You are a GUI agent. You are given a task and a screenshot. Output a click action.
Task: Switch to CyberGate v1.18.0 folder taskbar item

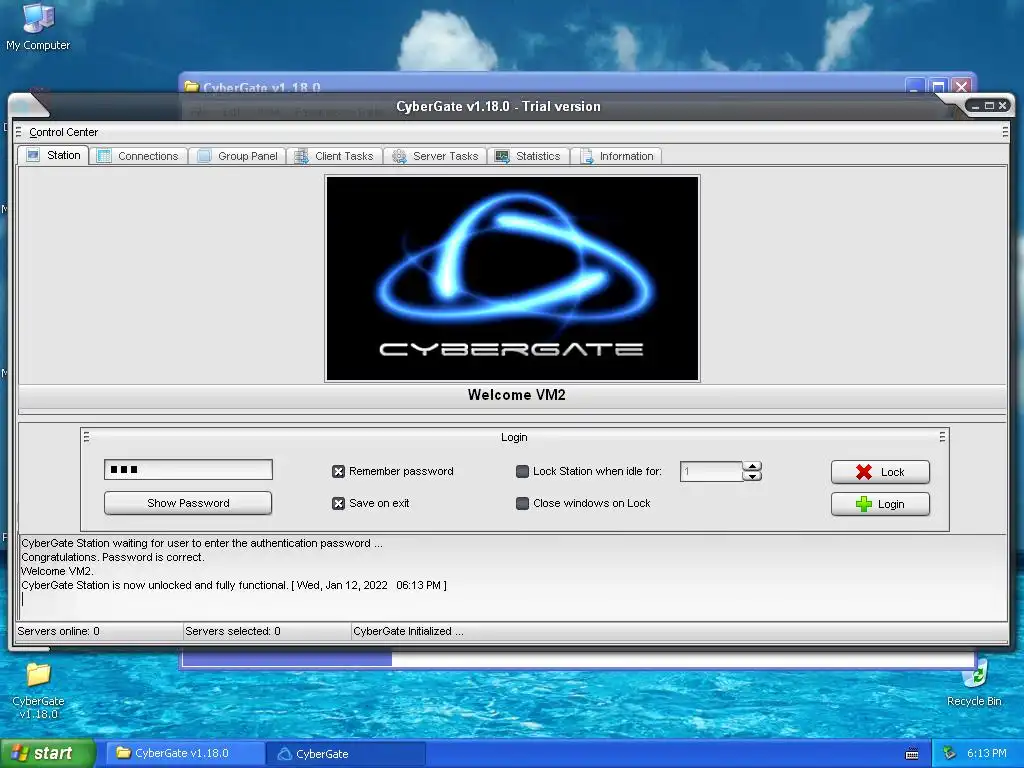(183, 754)
